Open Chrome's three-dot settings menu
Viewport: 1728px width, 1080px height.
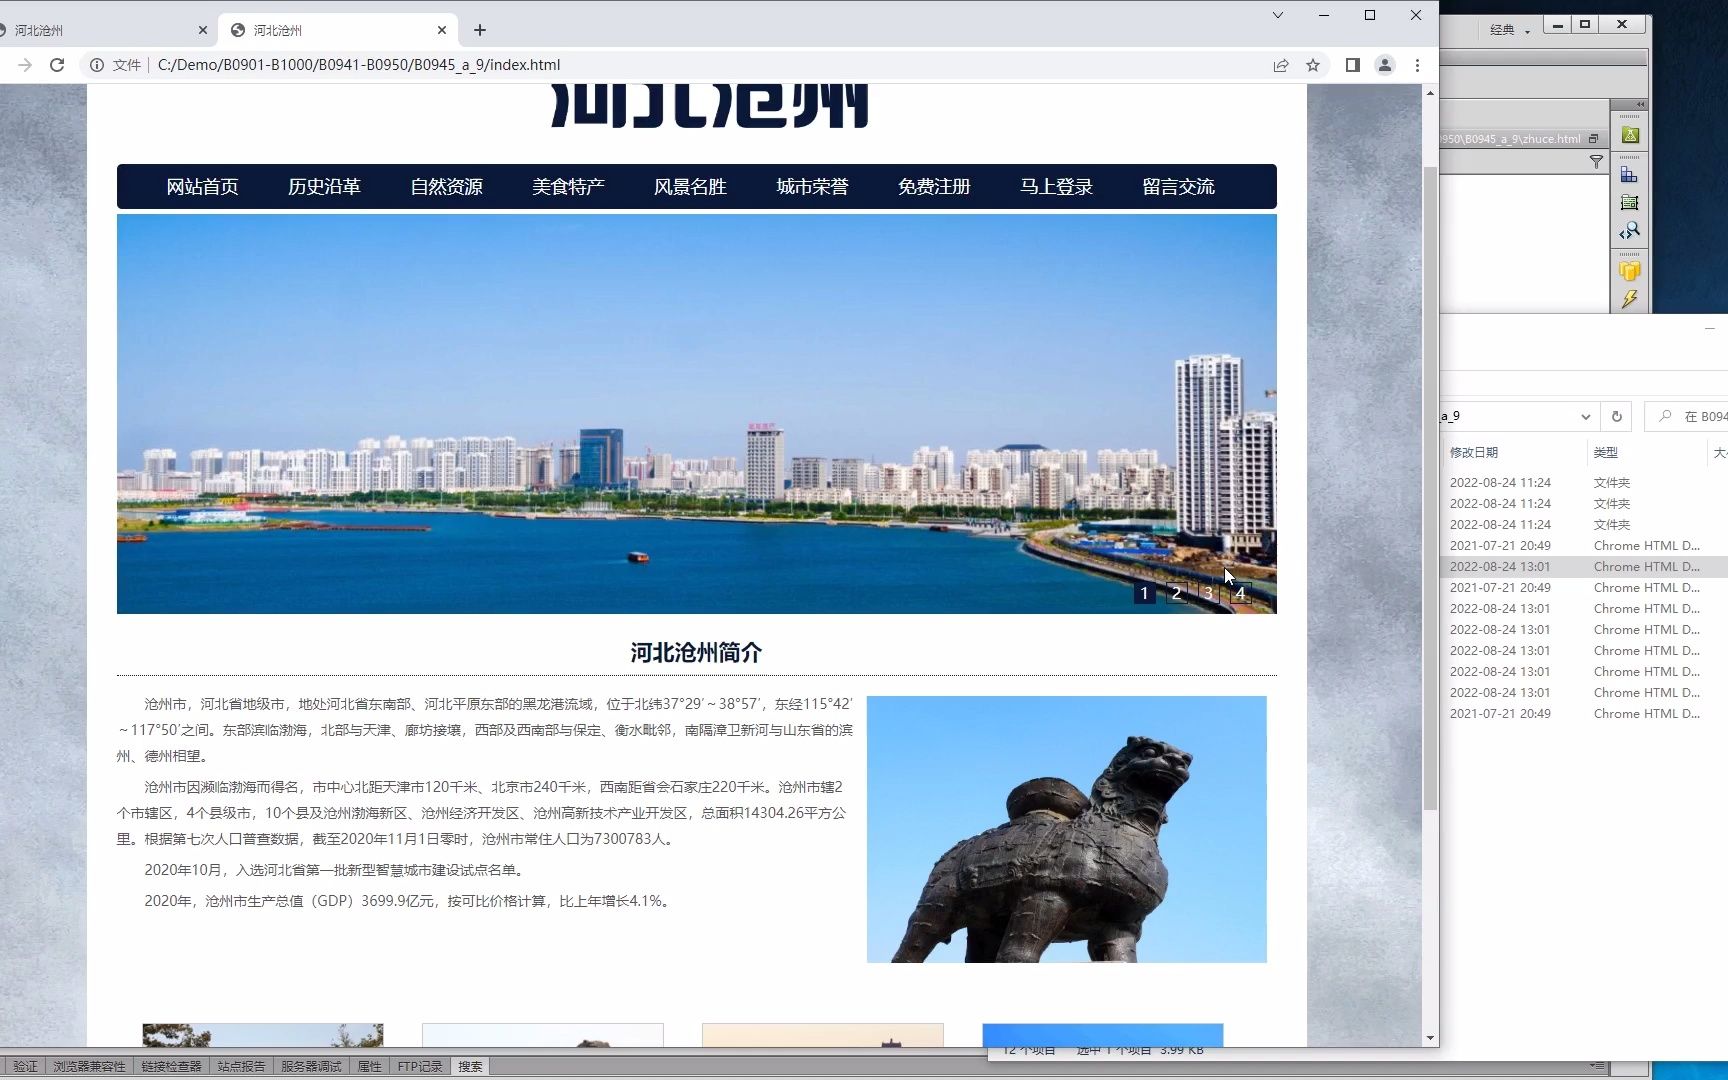click(x=1418, y=65)
